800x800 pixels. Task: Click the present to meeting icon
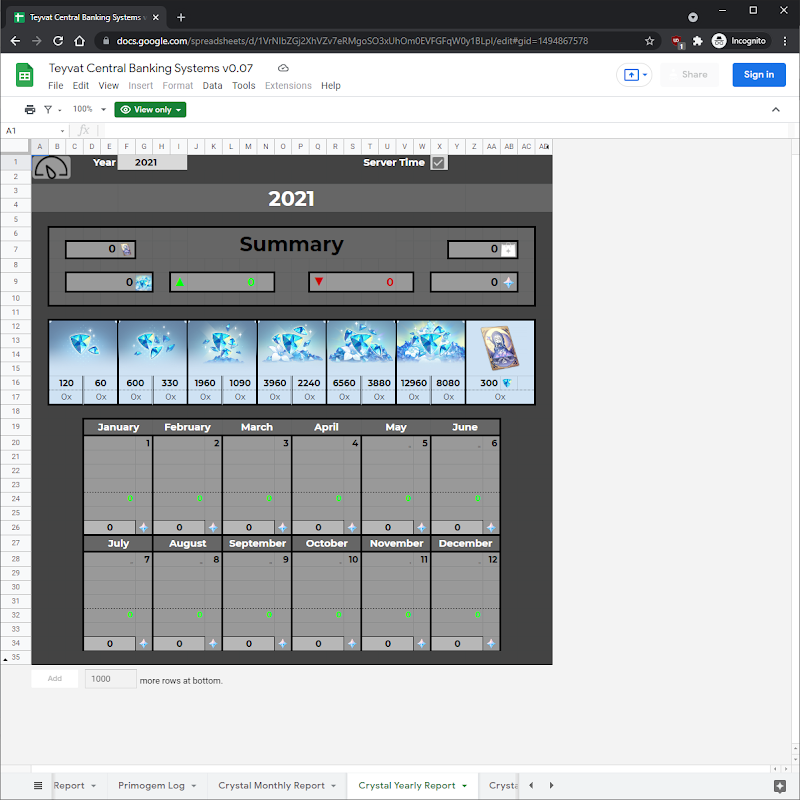[x=631, y=75]
